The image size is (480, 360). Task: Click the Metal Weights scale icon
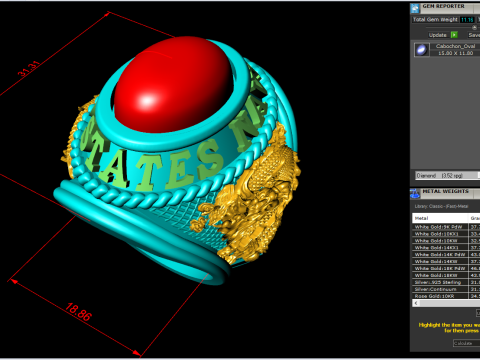(x=415, y=193)
